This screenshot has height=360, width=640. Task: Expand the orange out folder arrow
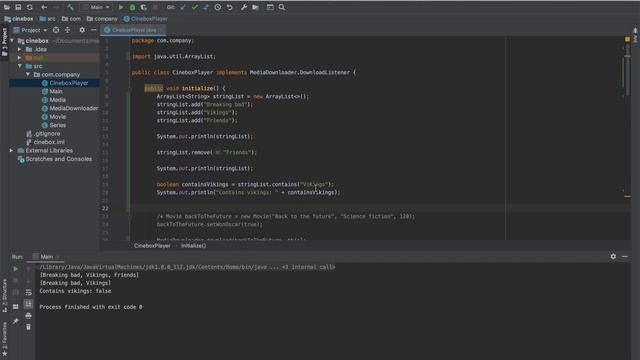(x=19, y=58)
